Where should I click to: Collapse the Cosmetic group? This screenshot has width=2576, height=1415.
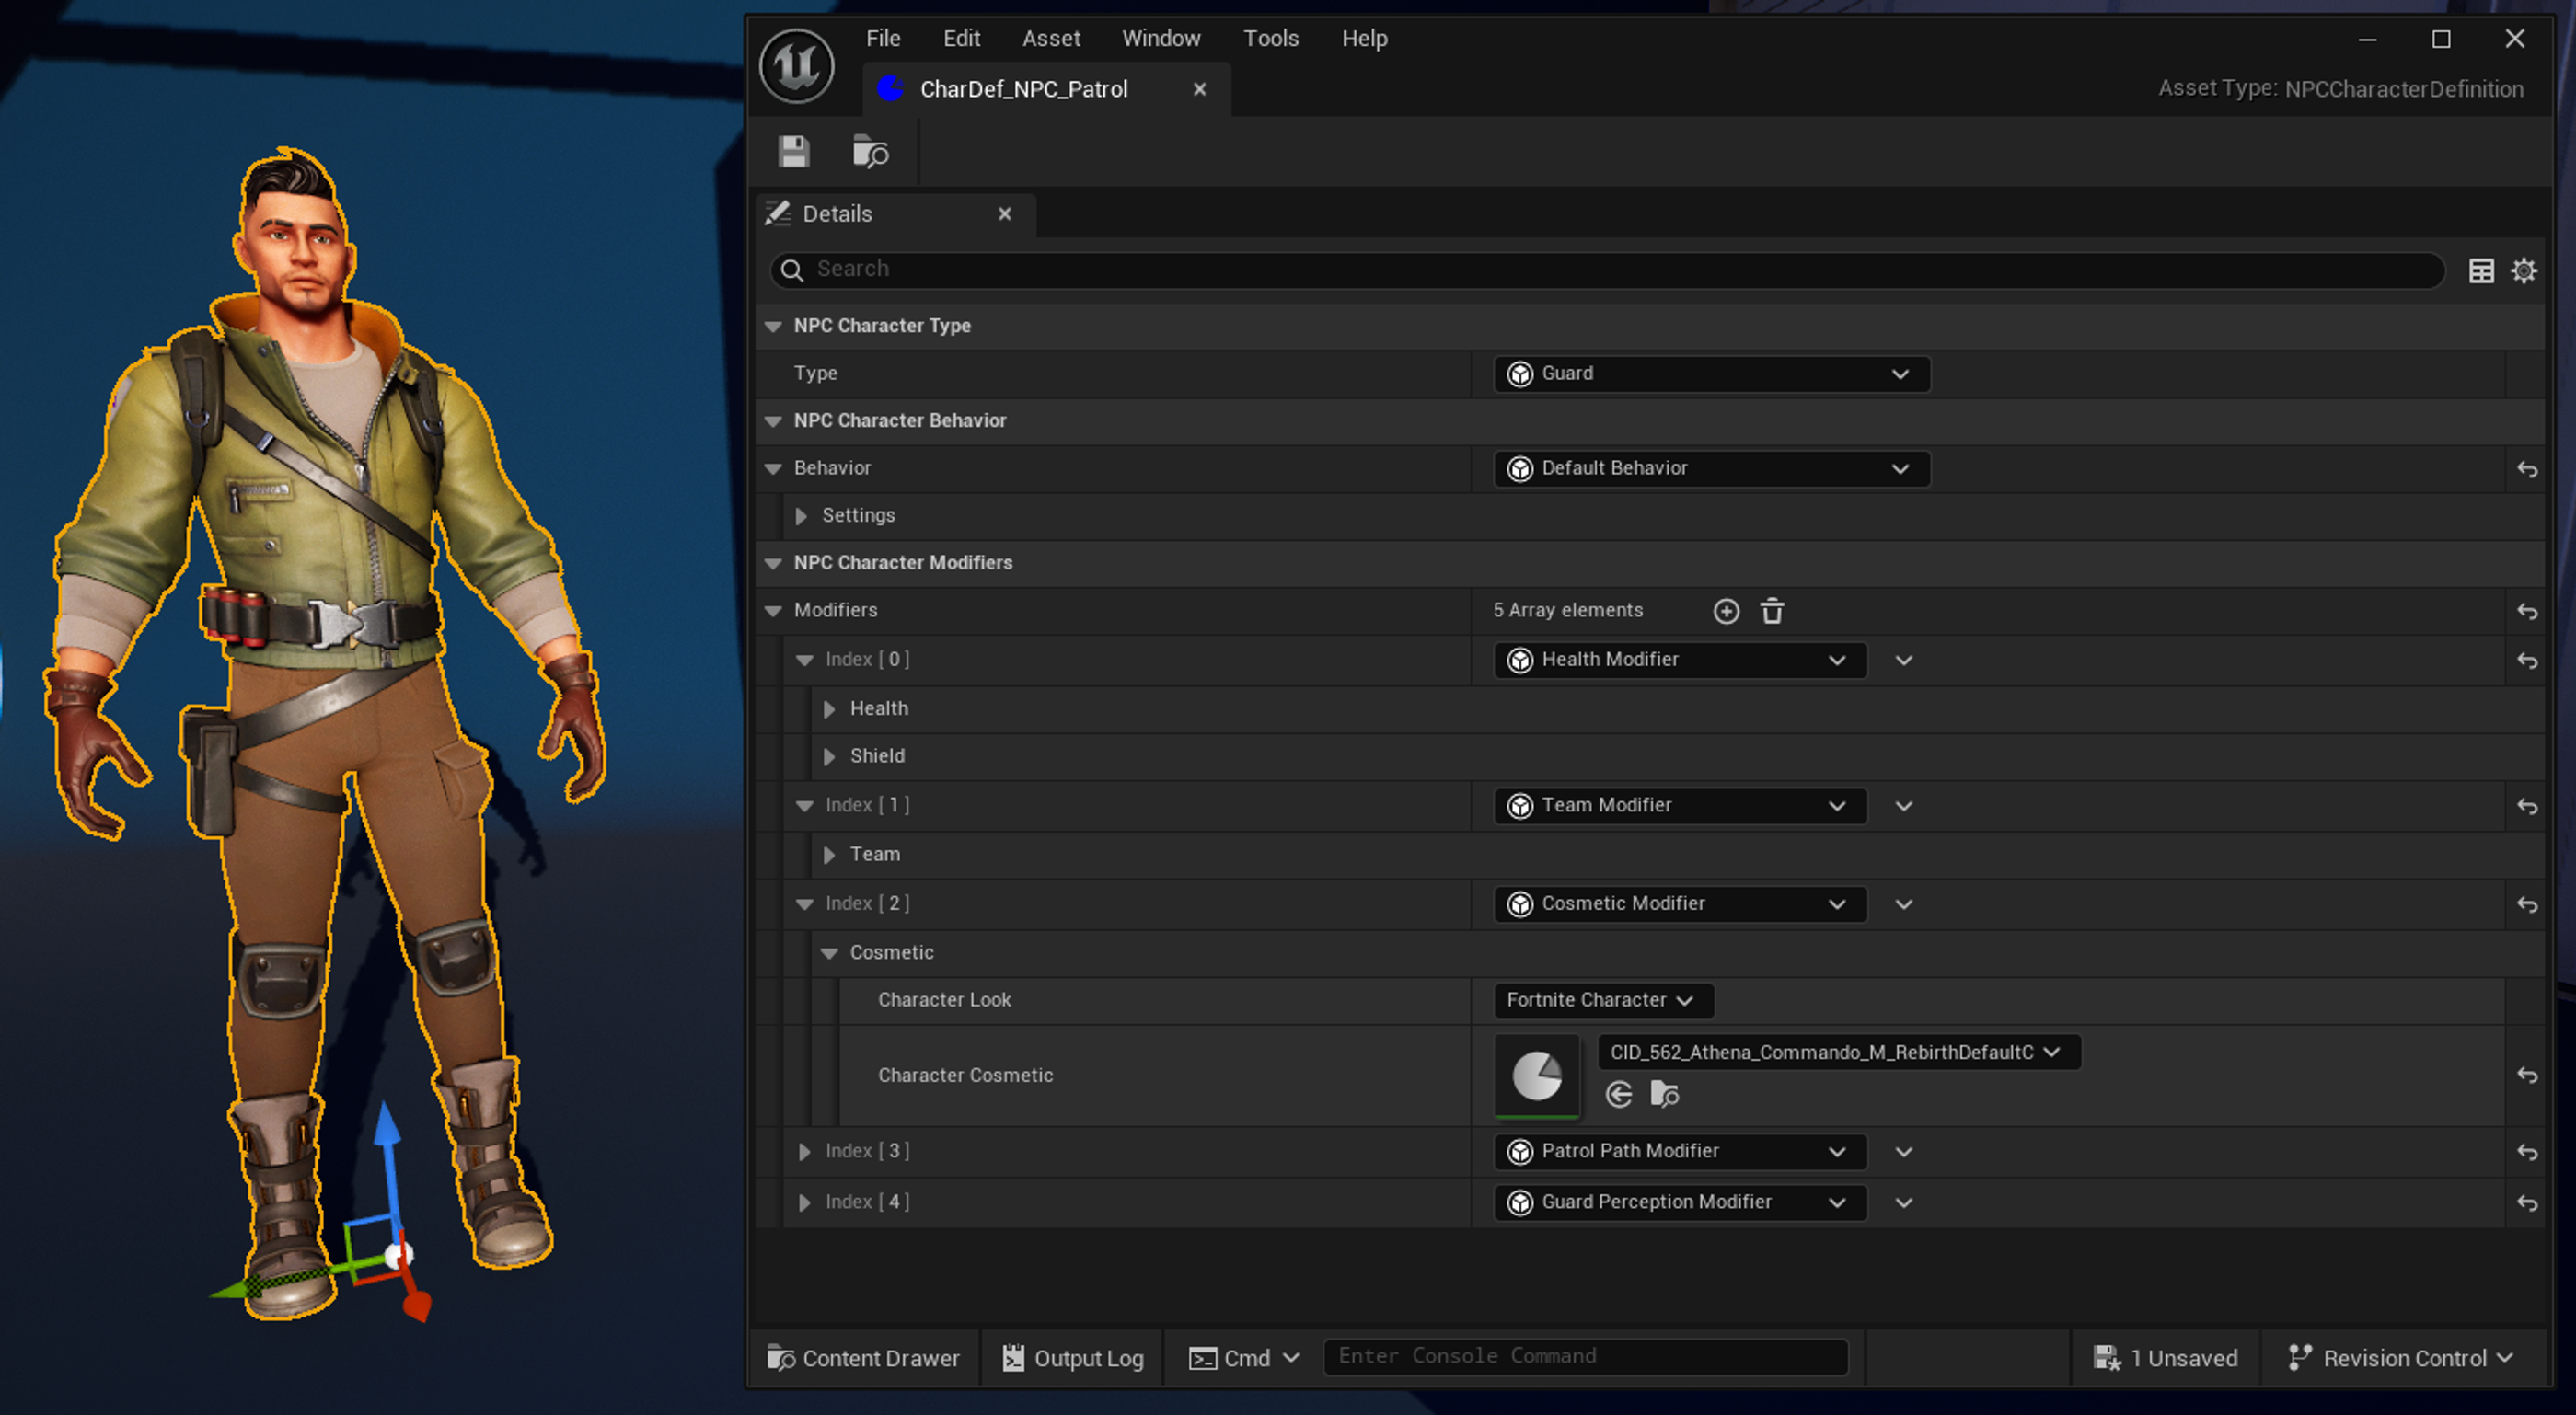pos(829,953)
